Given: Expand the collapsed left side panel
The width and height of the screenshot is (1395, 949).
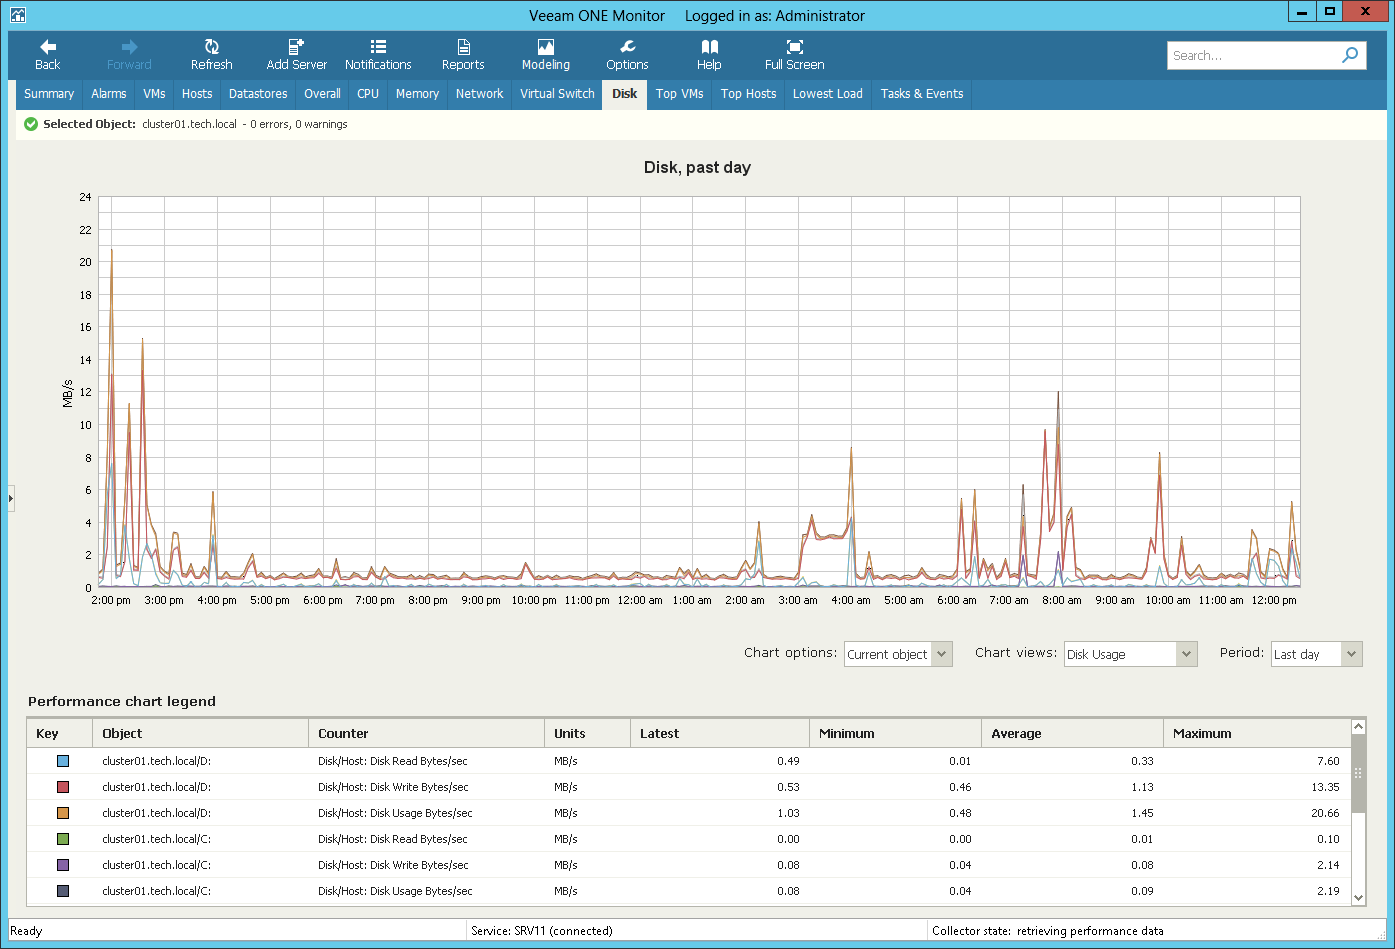Looking at the screenshot, I should pyautogui.click(x=11, y=497).
